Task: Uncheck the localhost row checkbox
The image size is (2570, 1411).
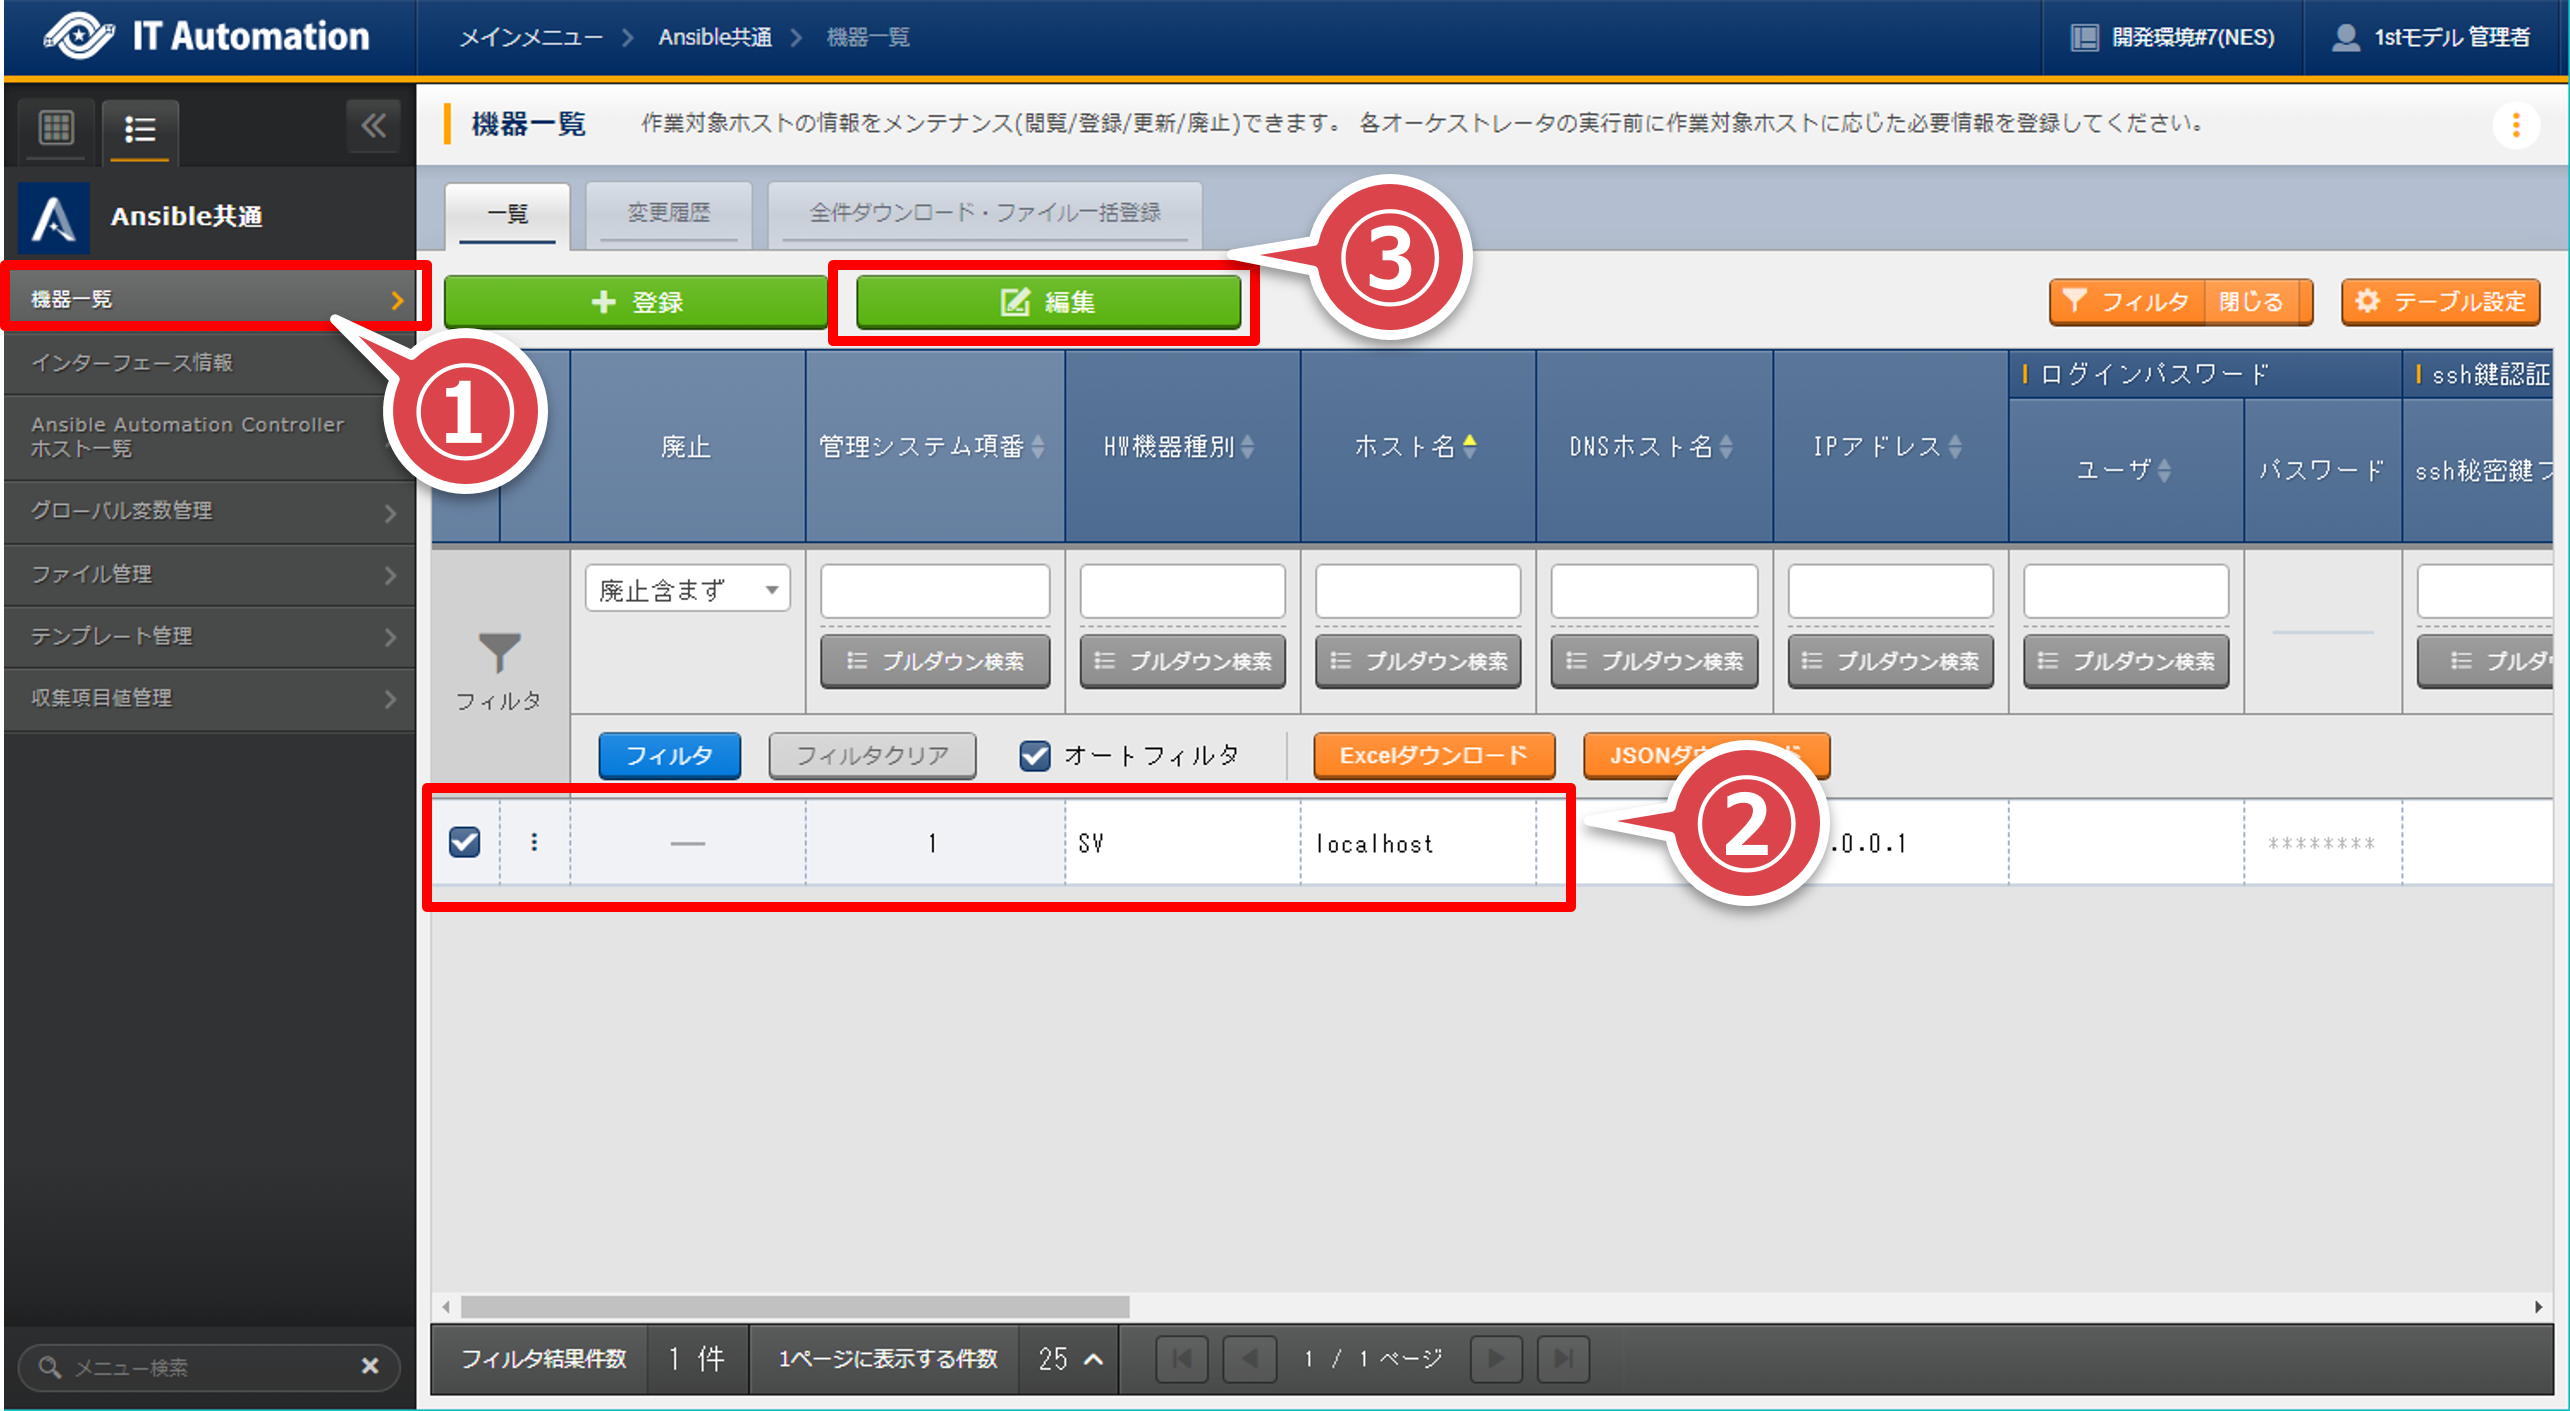Action: [465, 842]
